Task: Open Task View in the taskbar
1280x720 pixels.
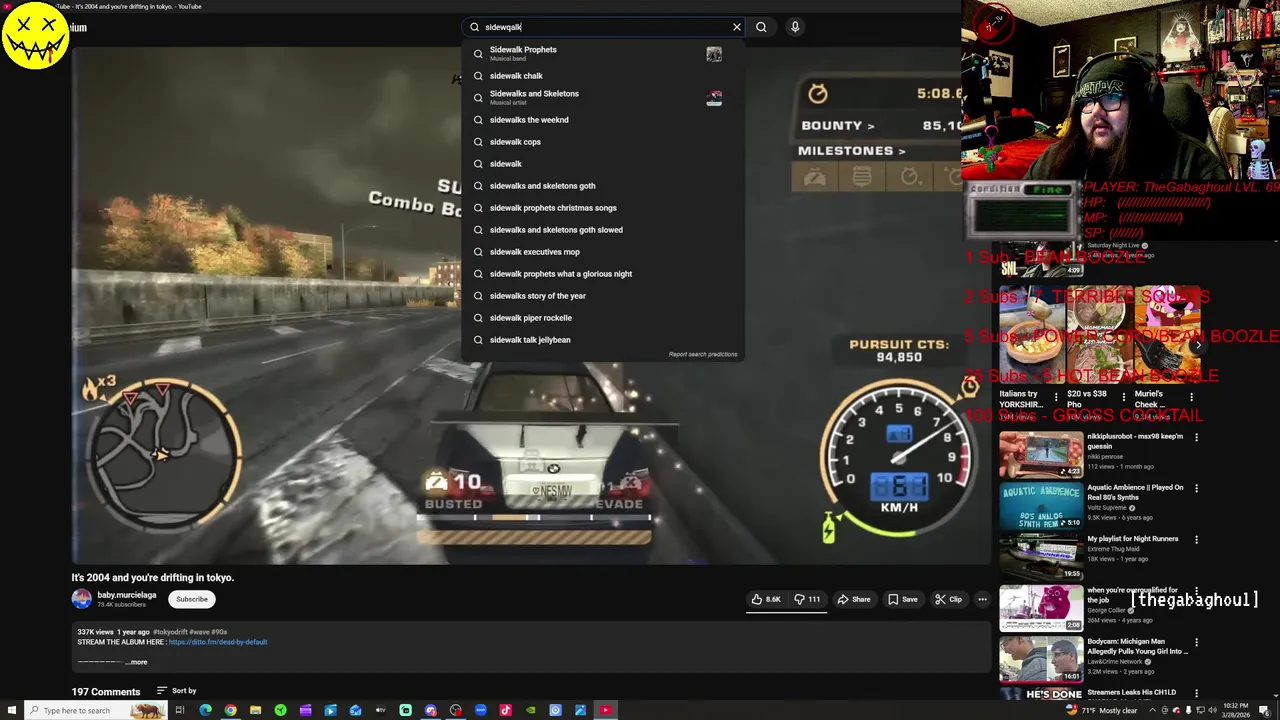Action: 180,710
